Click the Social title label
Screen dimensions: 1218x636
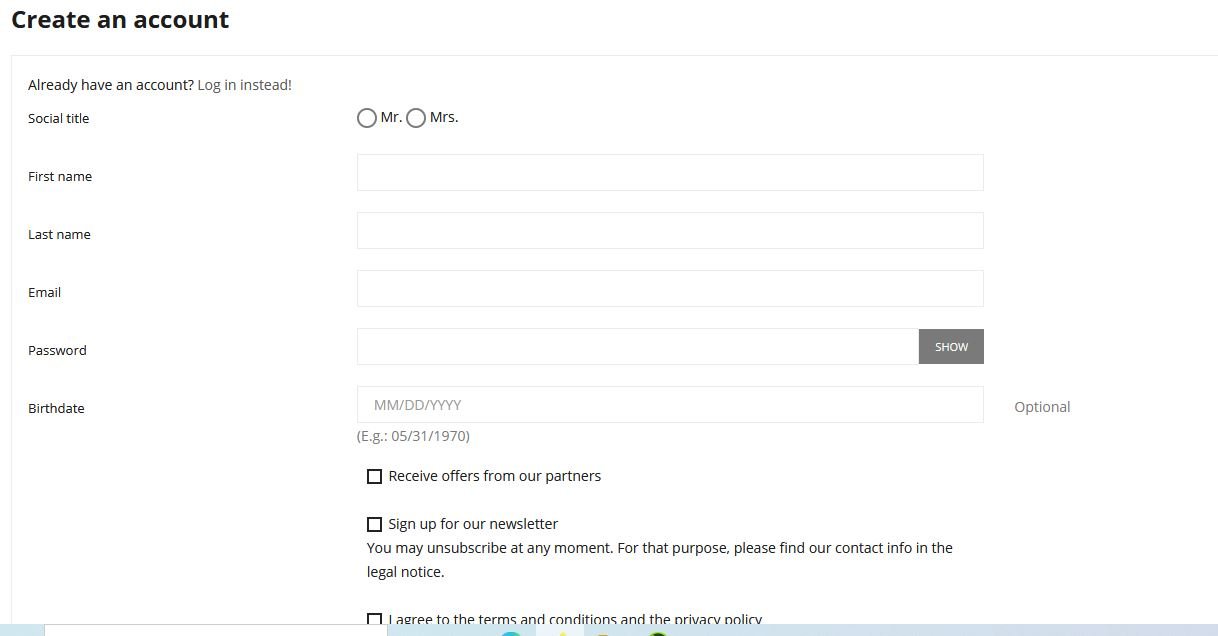[x=58, y=118]
